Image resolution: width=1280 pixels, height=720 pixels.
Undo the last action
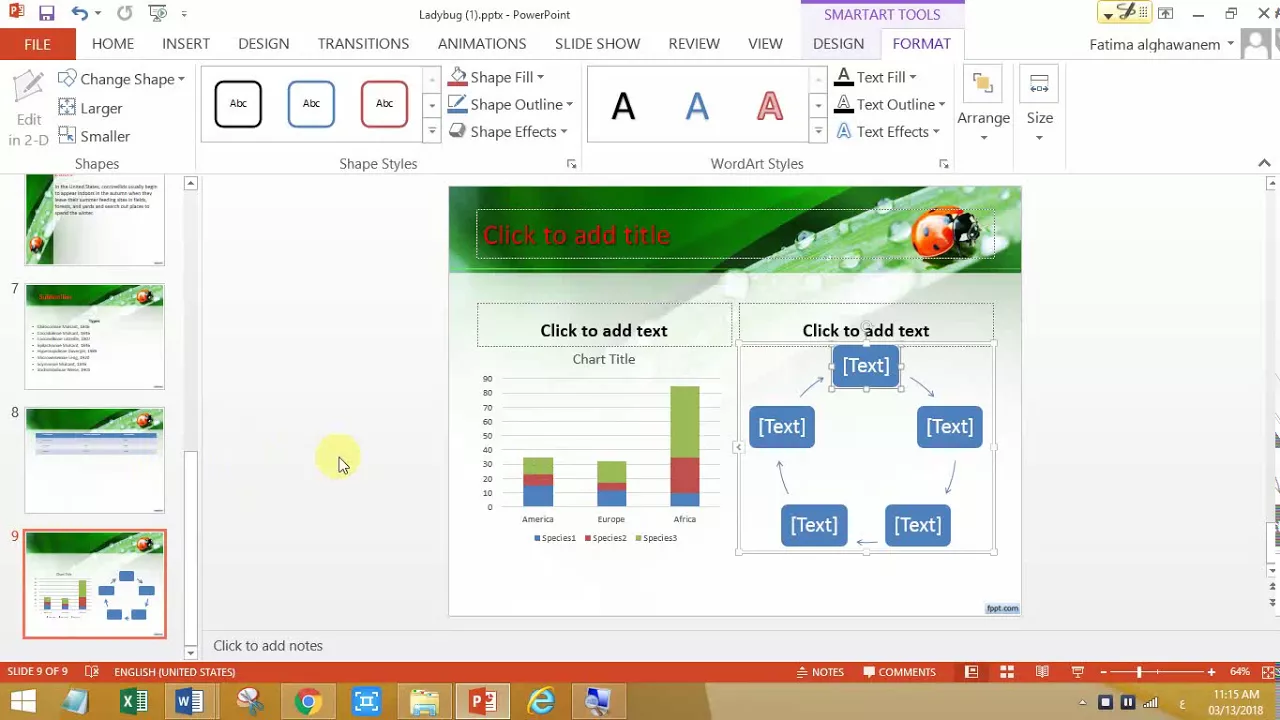point(78,14)
